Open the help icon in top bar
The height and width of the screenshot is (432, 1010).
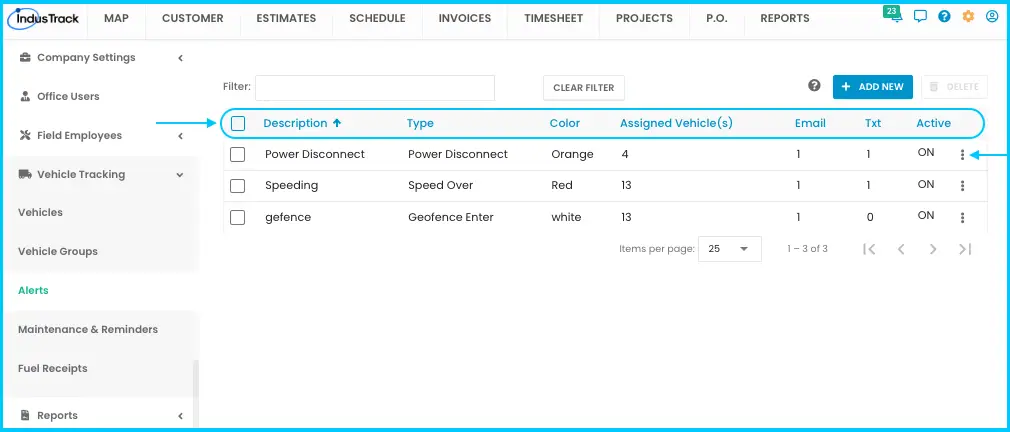(x=944, y=17)
